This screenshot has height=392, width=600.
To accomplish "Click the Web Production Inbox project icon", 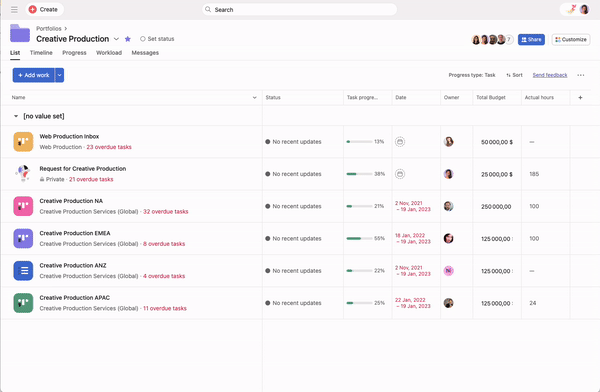I will (x=23, y=142).
